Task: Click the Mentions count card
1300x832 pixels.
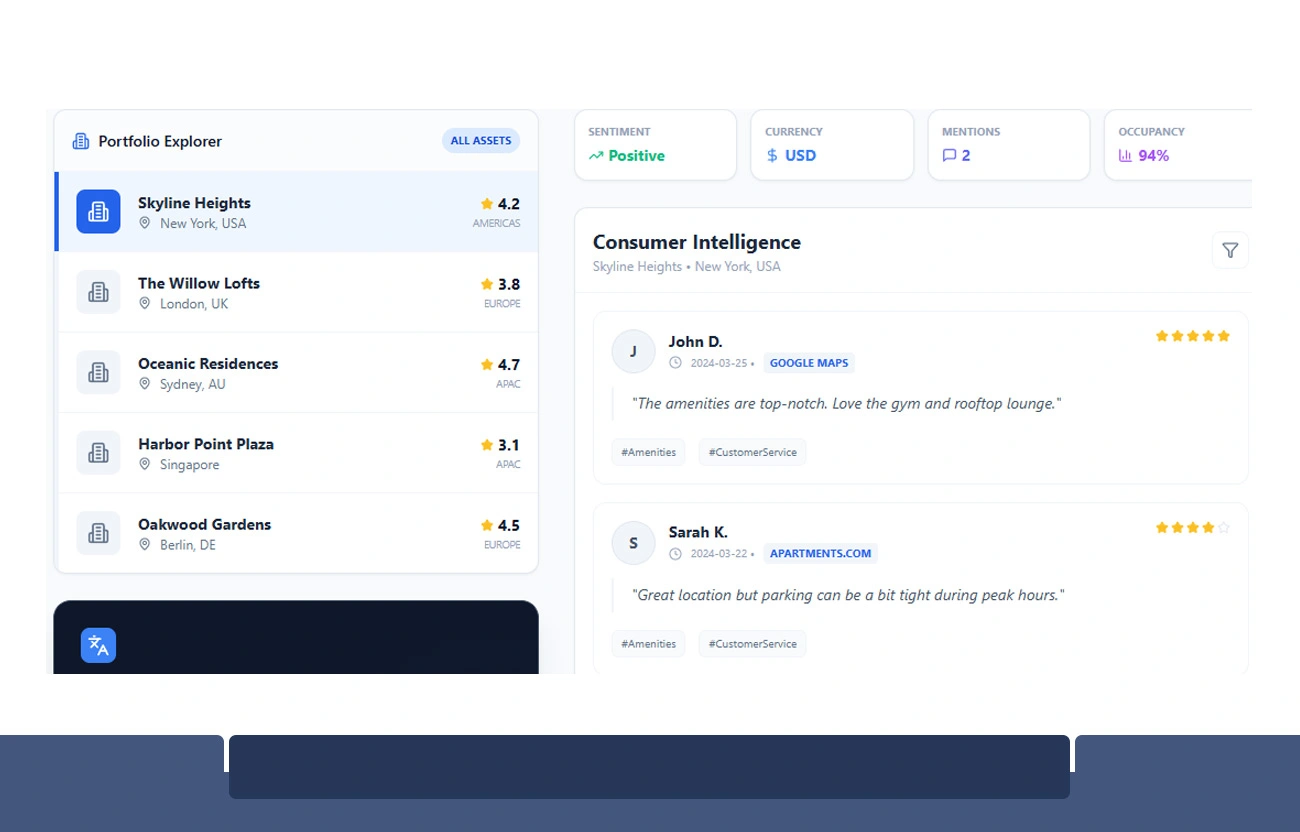Action: tap(1008, 145)
